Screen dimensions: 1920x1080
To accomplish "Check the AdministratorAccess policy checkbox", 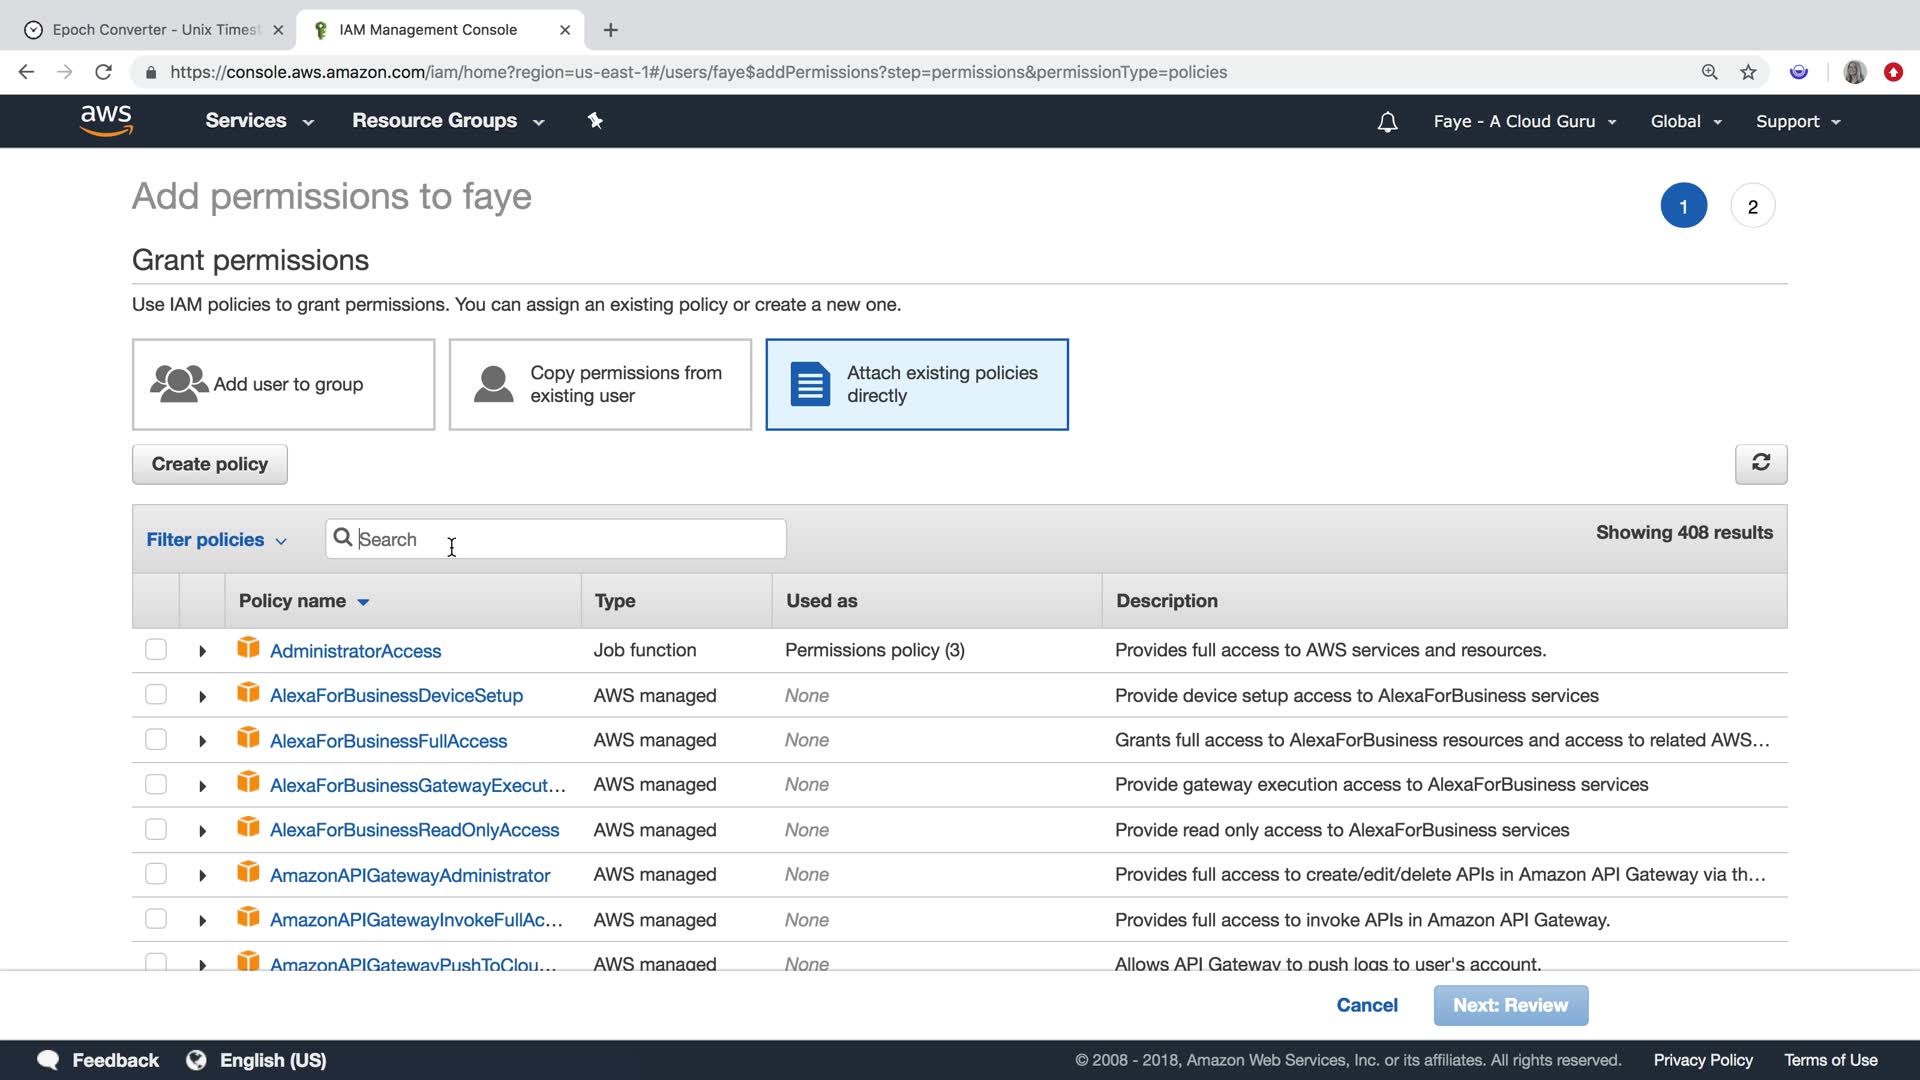I will pos(156,650).
